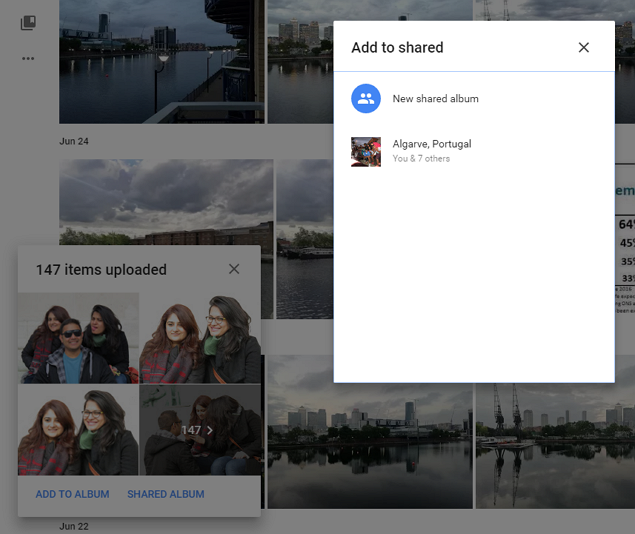Click the 'Add to shared' dialog title
635x534 pixels.
[x=397, y=47]
